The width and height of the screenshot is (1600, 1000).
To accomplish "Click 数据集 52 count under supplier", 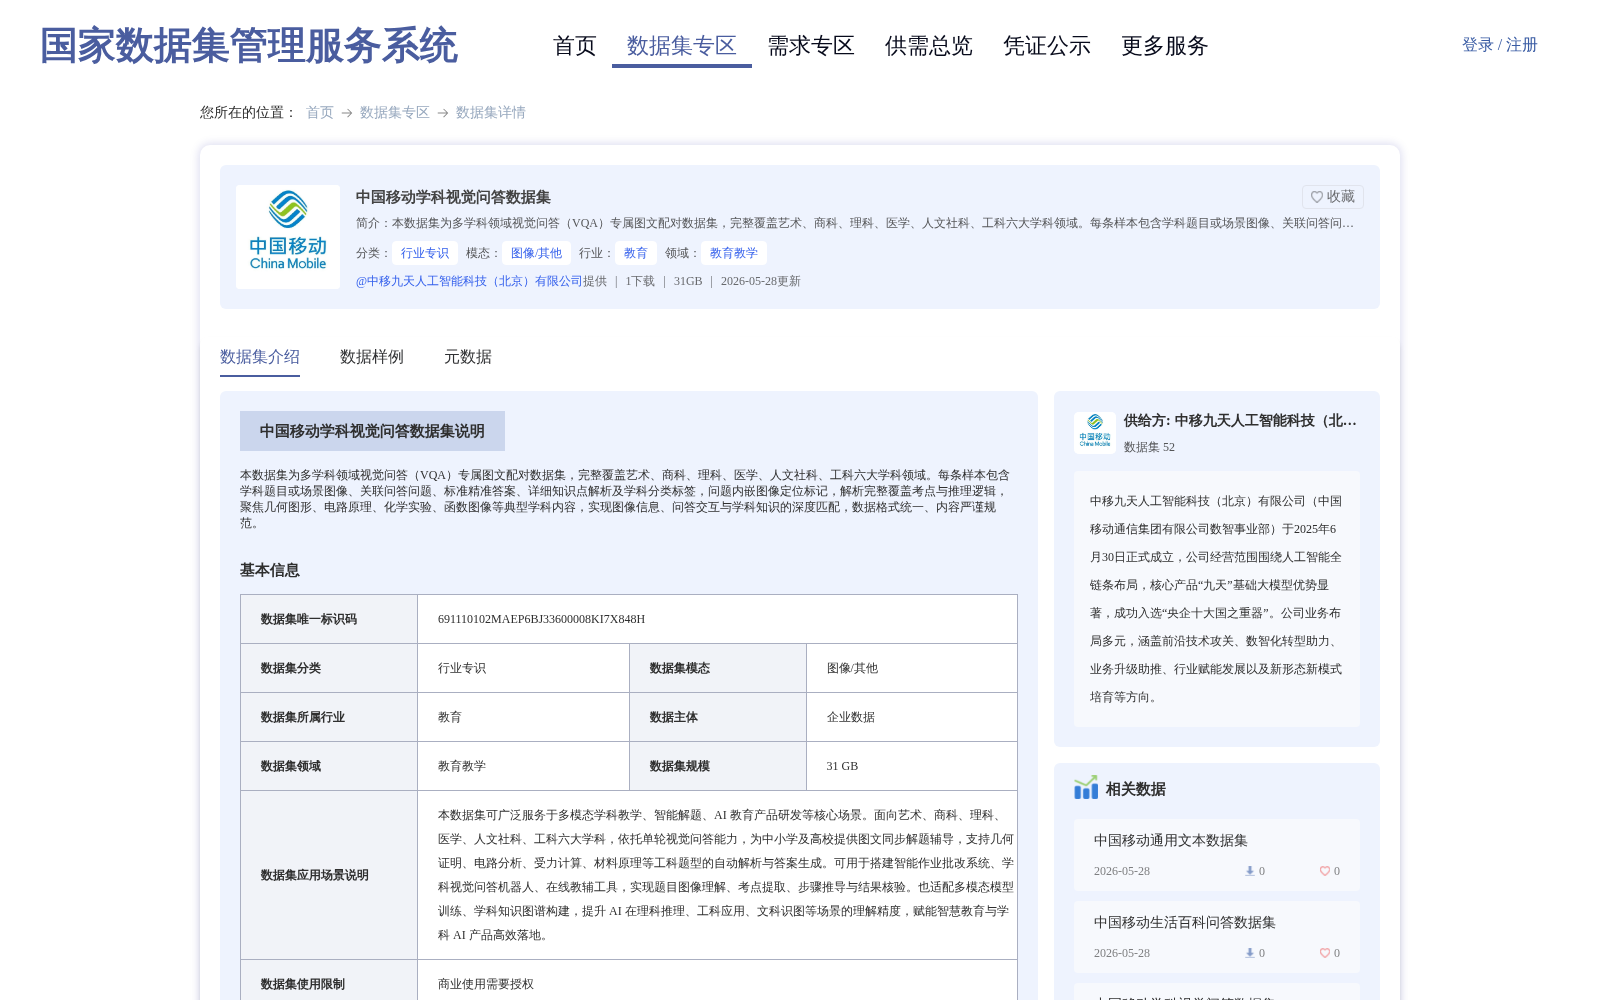I will tap(1149, 447).
